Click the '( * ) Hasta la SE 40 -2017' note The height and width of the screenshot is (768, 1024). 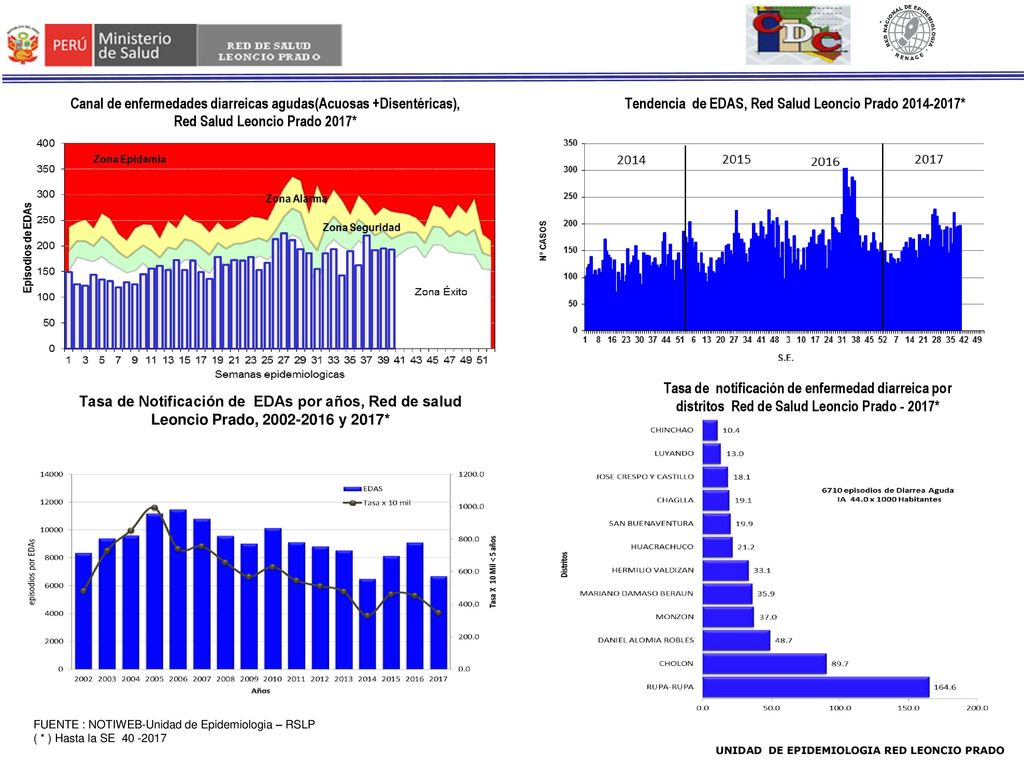[100, 739]
